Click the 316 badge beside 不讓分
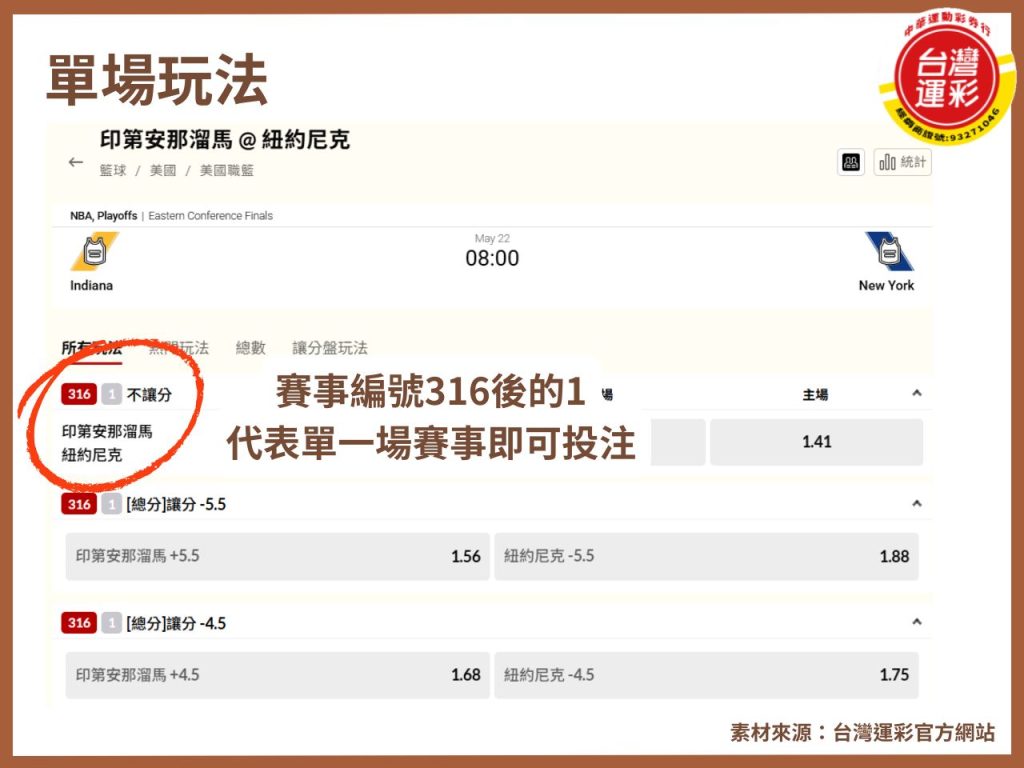 pyautogui.click(x=79, y=394)
